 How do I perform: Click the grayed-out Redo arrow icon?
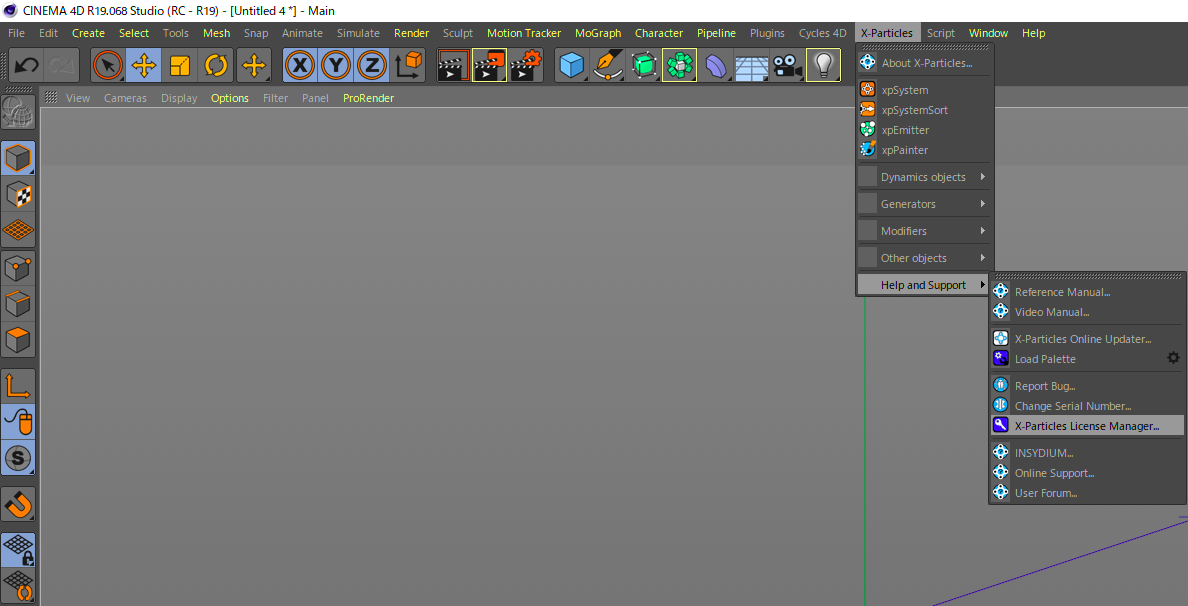click(x=61, y=65)
